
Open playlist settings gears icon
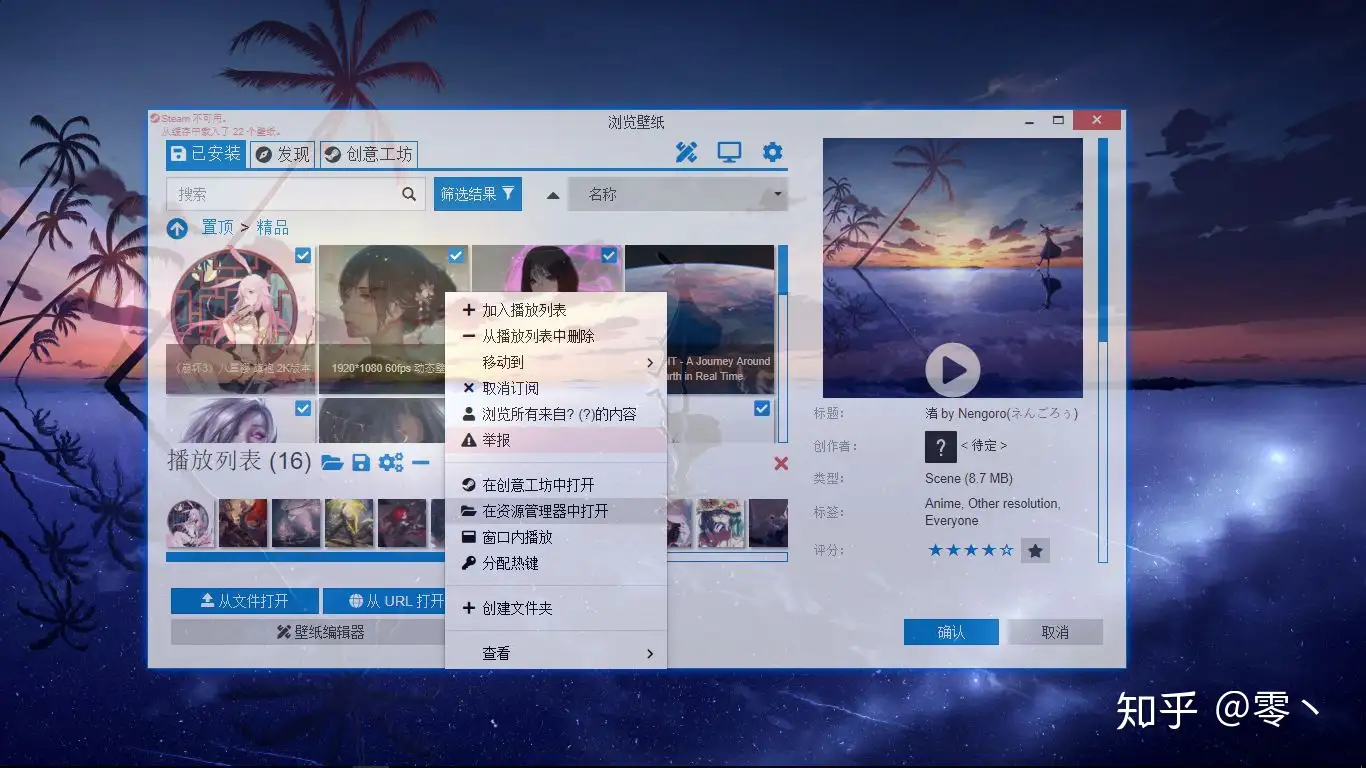391,462
